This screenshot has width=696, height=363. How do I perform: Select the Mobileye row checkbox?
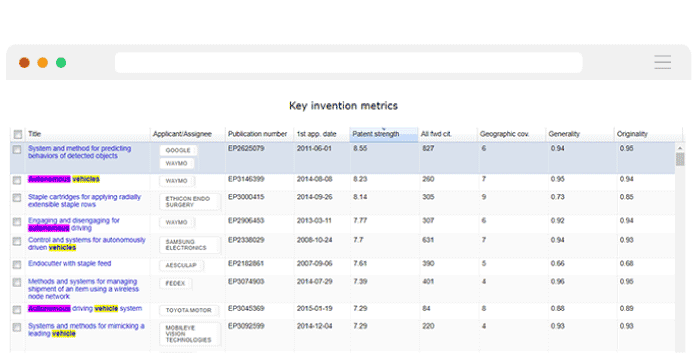pos(17,327)
